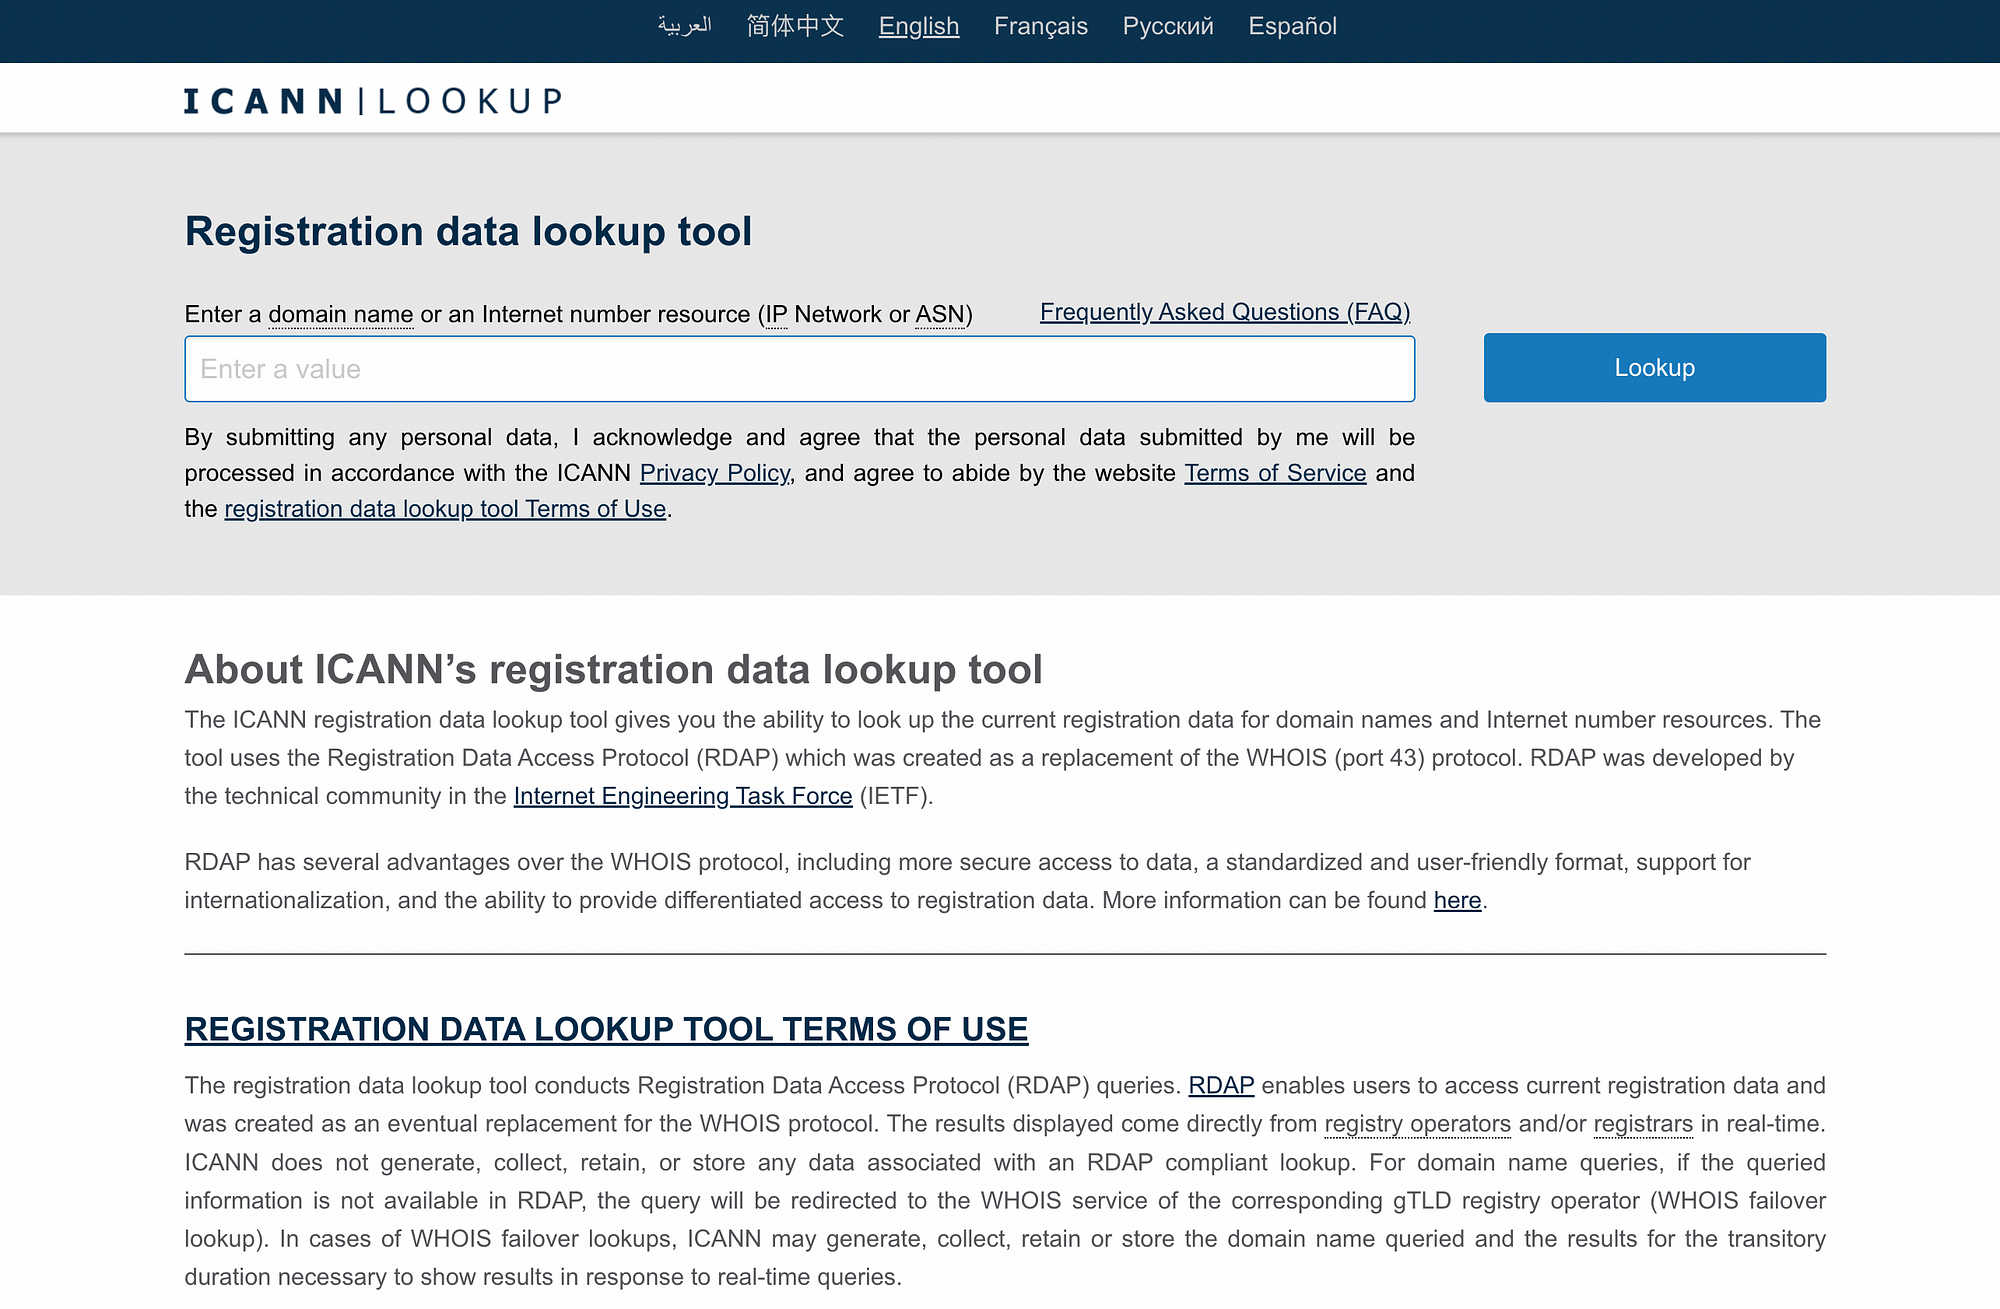Select the Français language option
Viewport: 2000px width, 1309px height.
(x=1042, y=26)
